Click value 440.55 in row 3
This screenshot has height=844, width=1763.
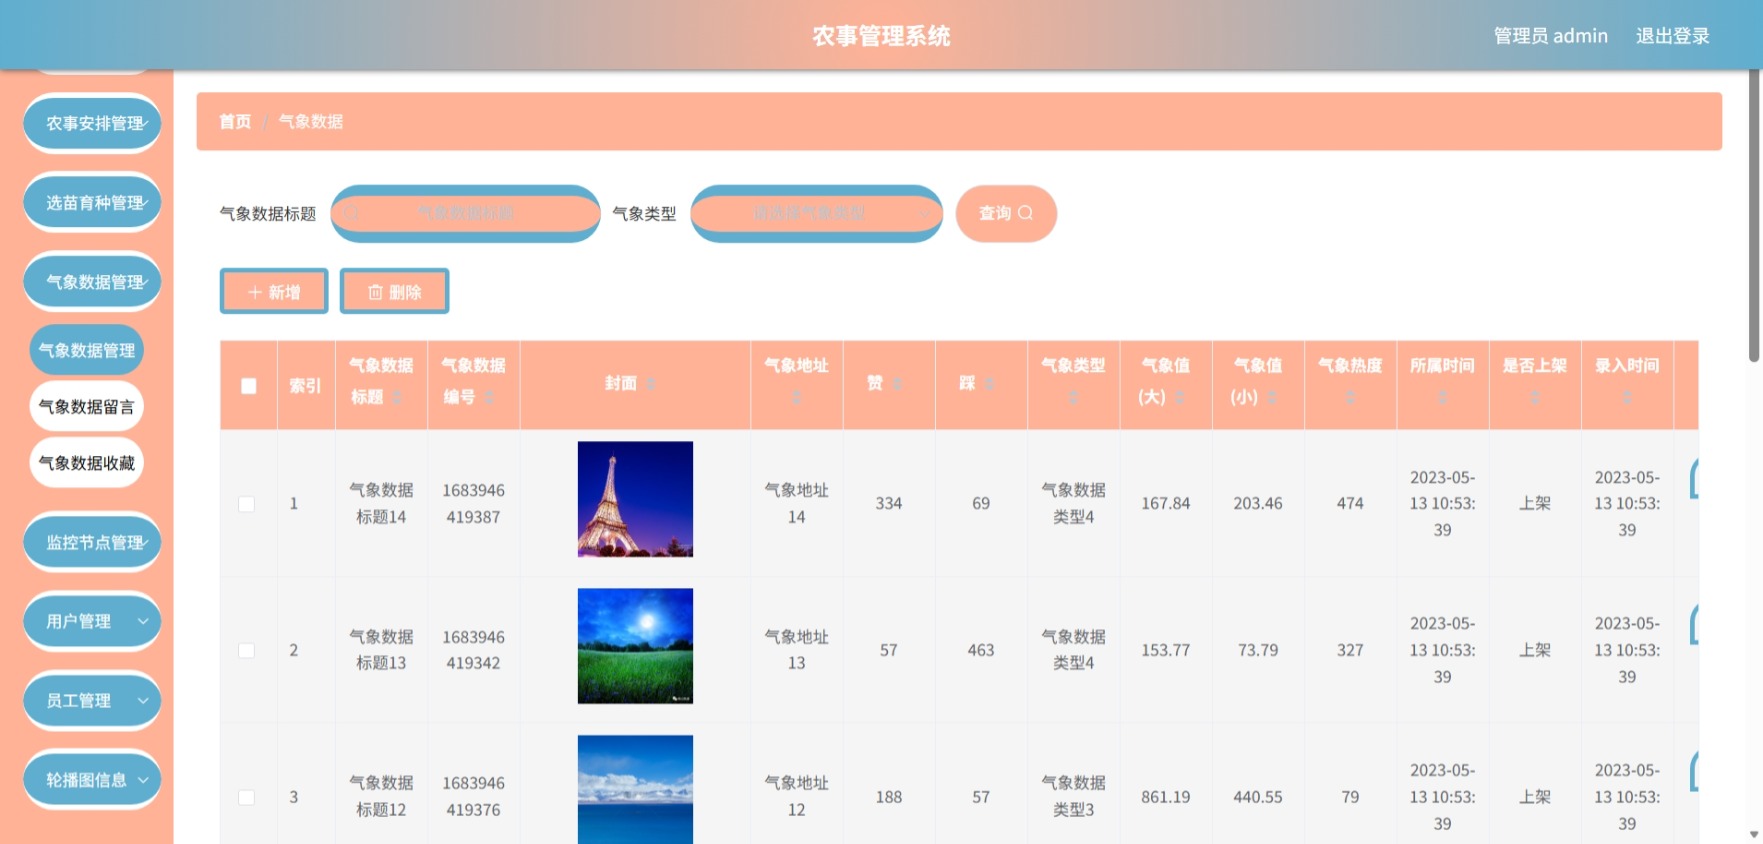(x=1257, y=797)
